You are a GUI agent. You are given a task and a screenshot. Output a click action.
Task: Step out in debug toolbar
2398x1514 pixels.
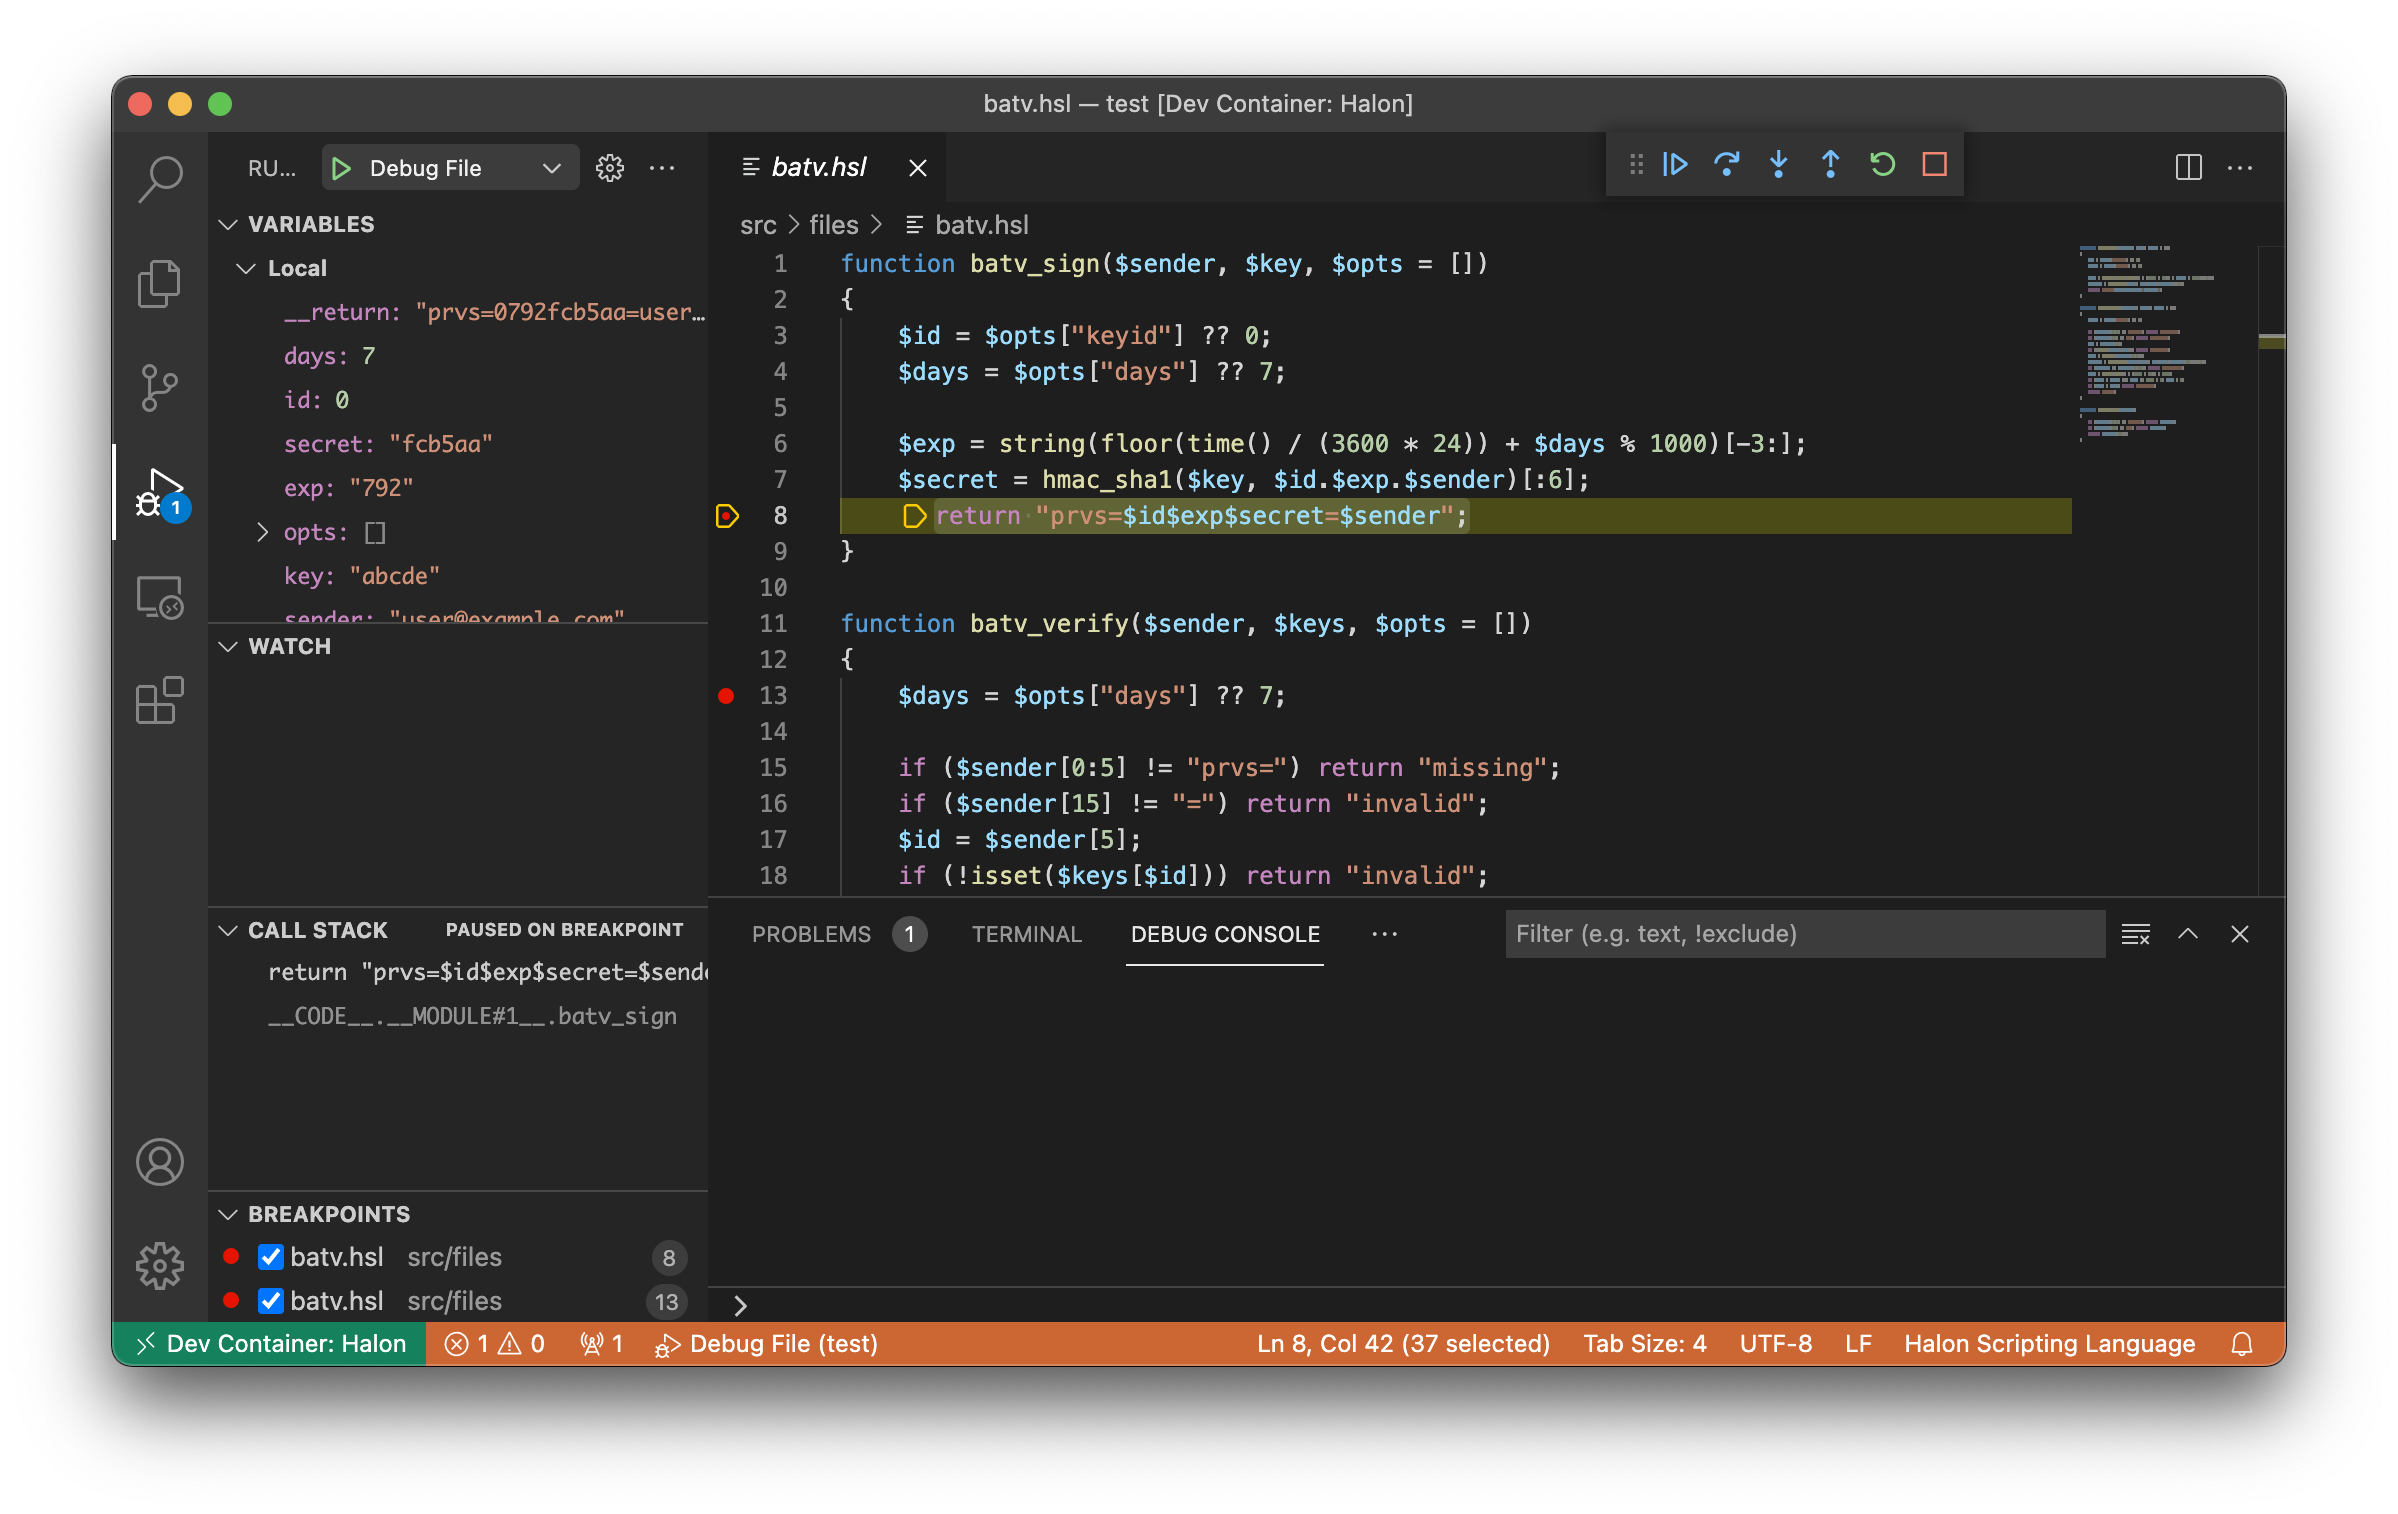(x=1831, y=164)
